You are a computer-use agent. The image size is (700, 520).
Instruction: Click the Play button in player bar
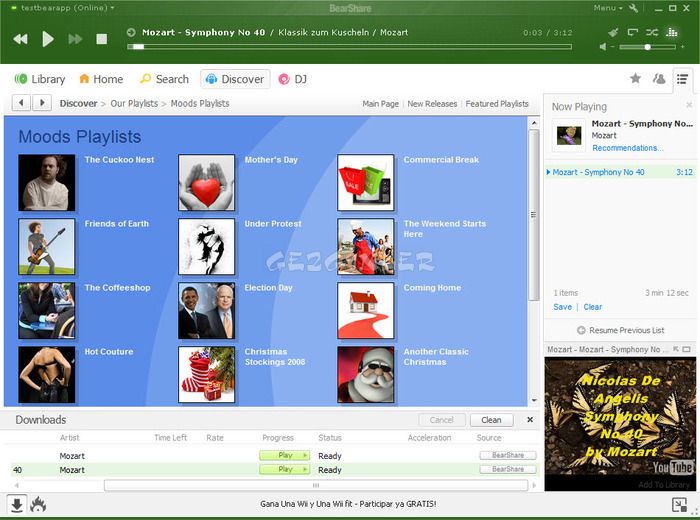pyautogui.click(x=48, y=39)
